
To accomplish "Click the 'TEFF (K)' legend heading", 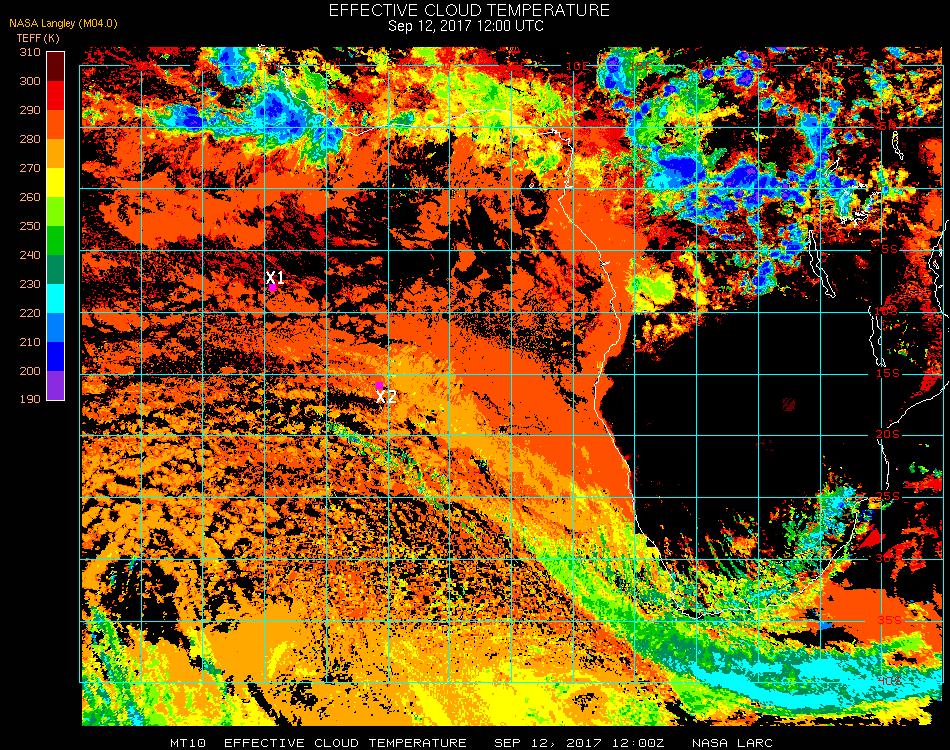I will [38, 38].
